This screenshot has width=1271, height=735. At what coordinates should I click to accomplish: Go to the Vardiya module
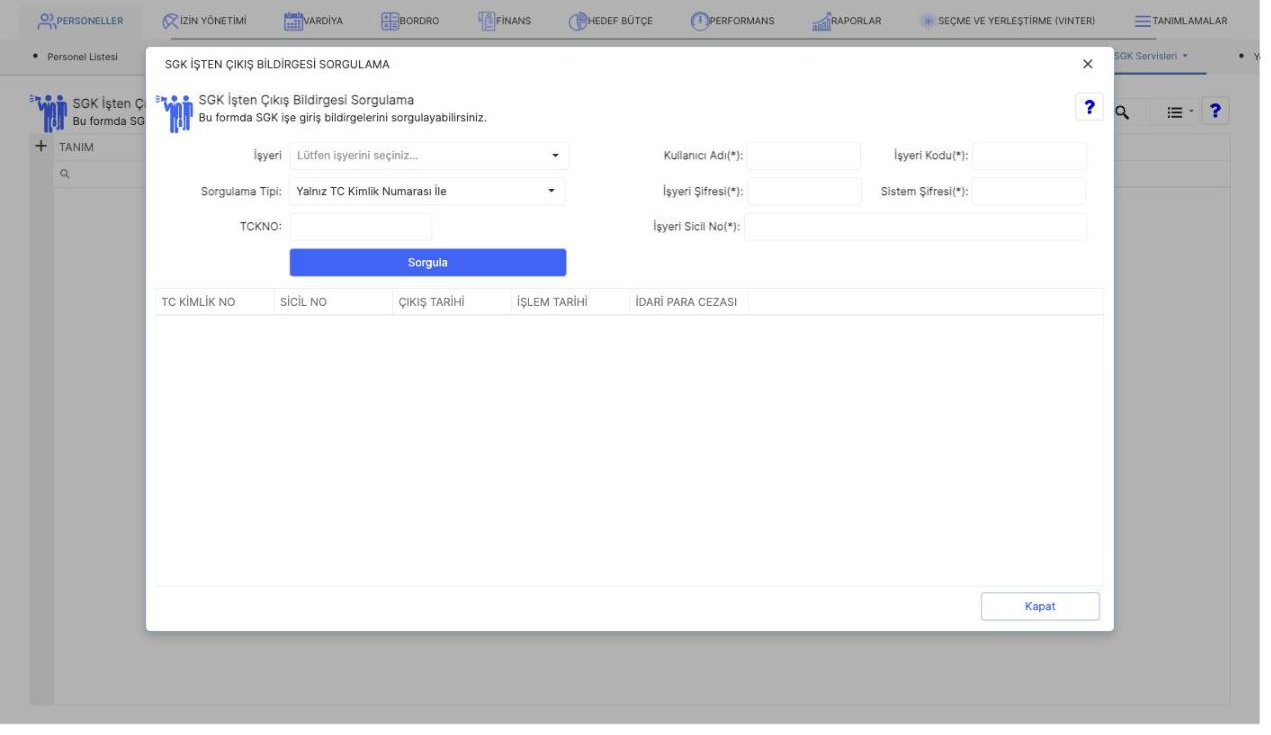click(x=312, y=21)
